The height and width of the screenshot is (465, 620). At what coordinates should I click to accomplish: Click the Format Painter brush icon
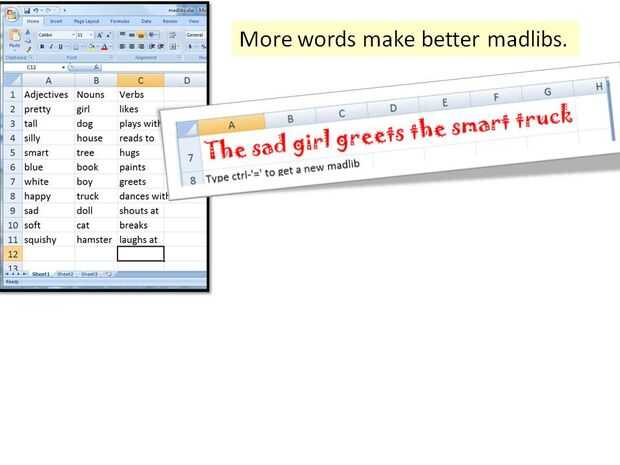tap(28, 49)
